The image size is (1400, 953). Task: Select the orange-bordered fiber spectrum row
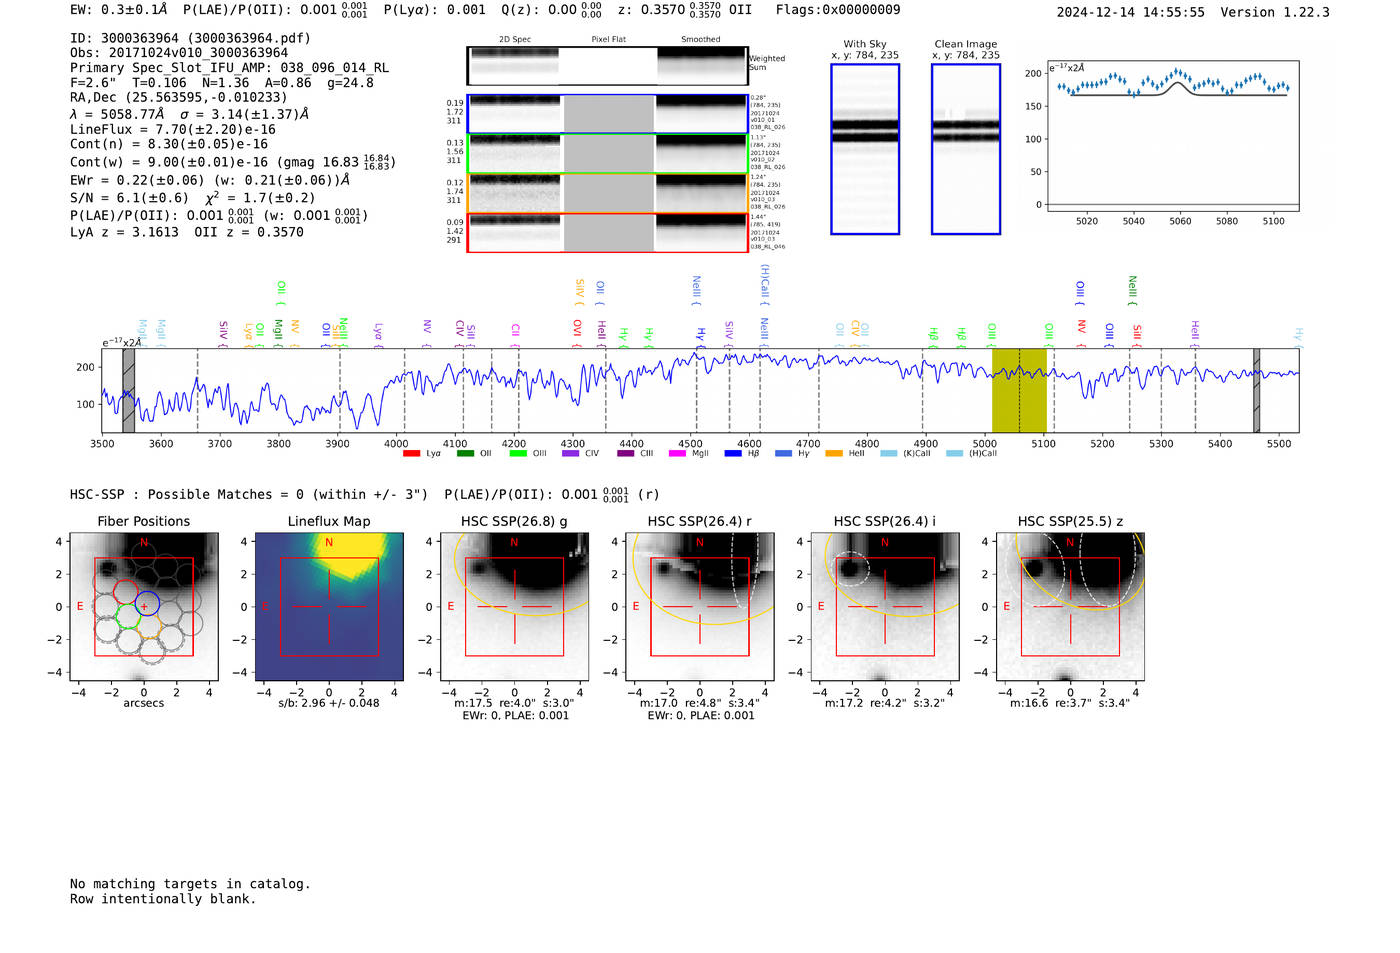point(607,193)
